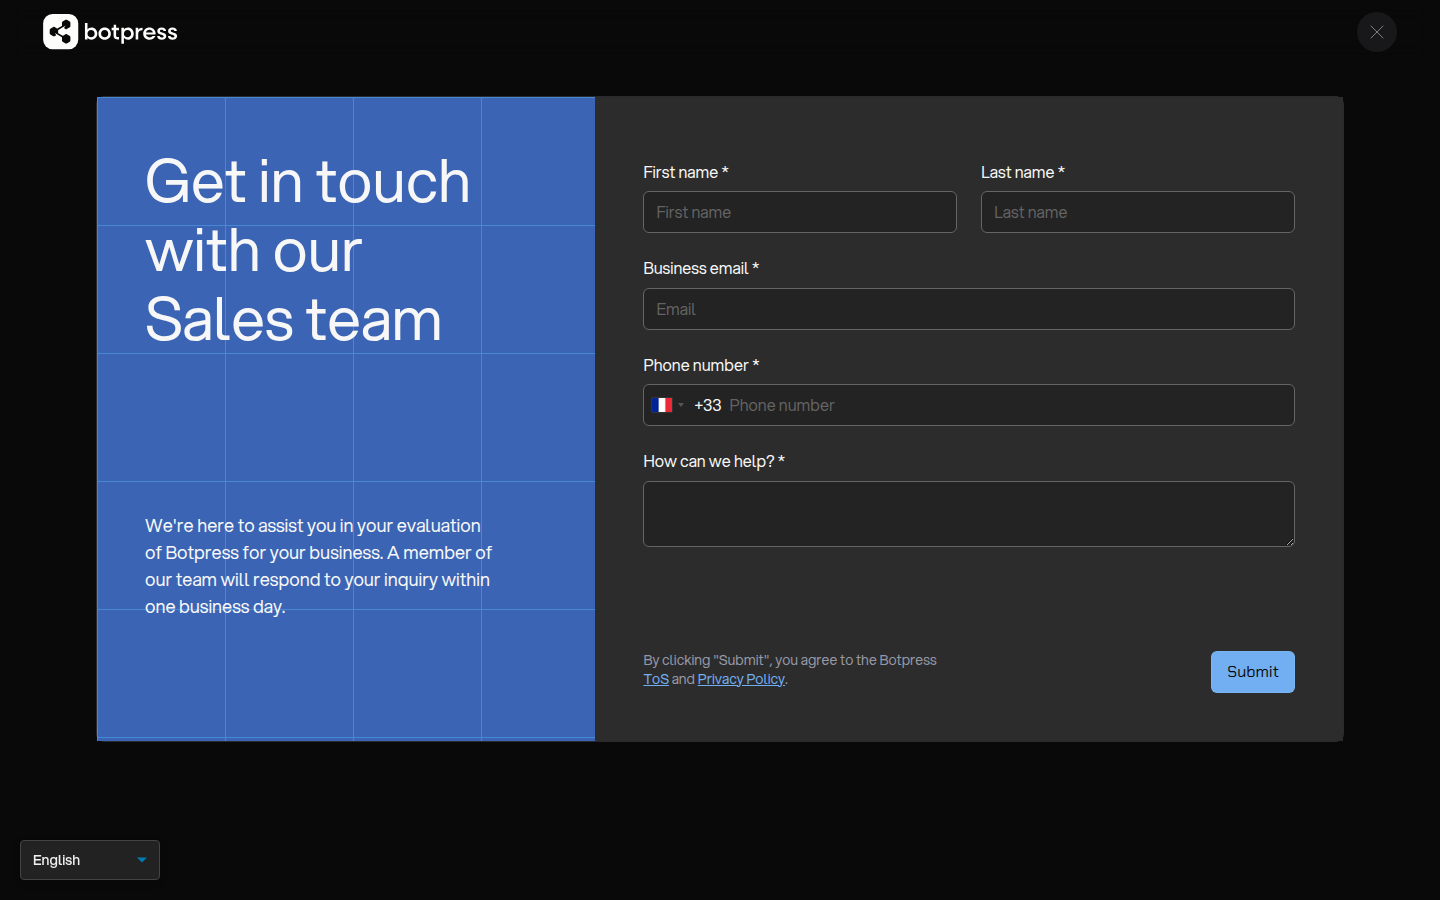Click the Botpress logo icon
Image resolution: width=1440 pixels, height=900 pixels.
pos(60,32)
